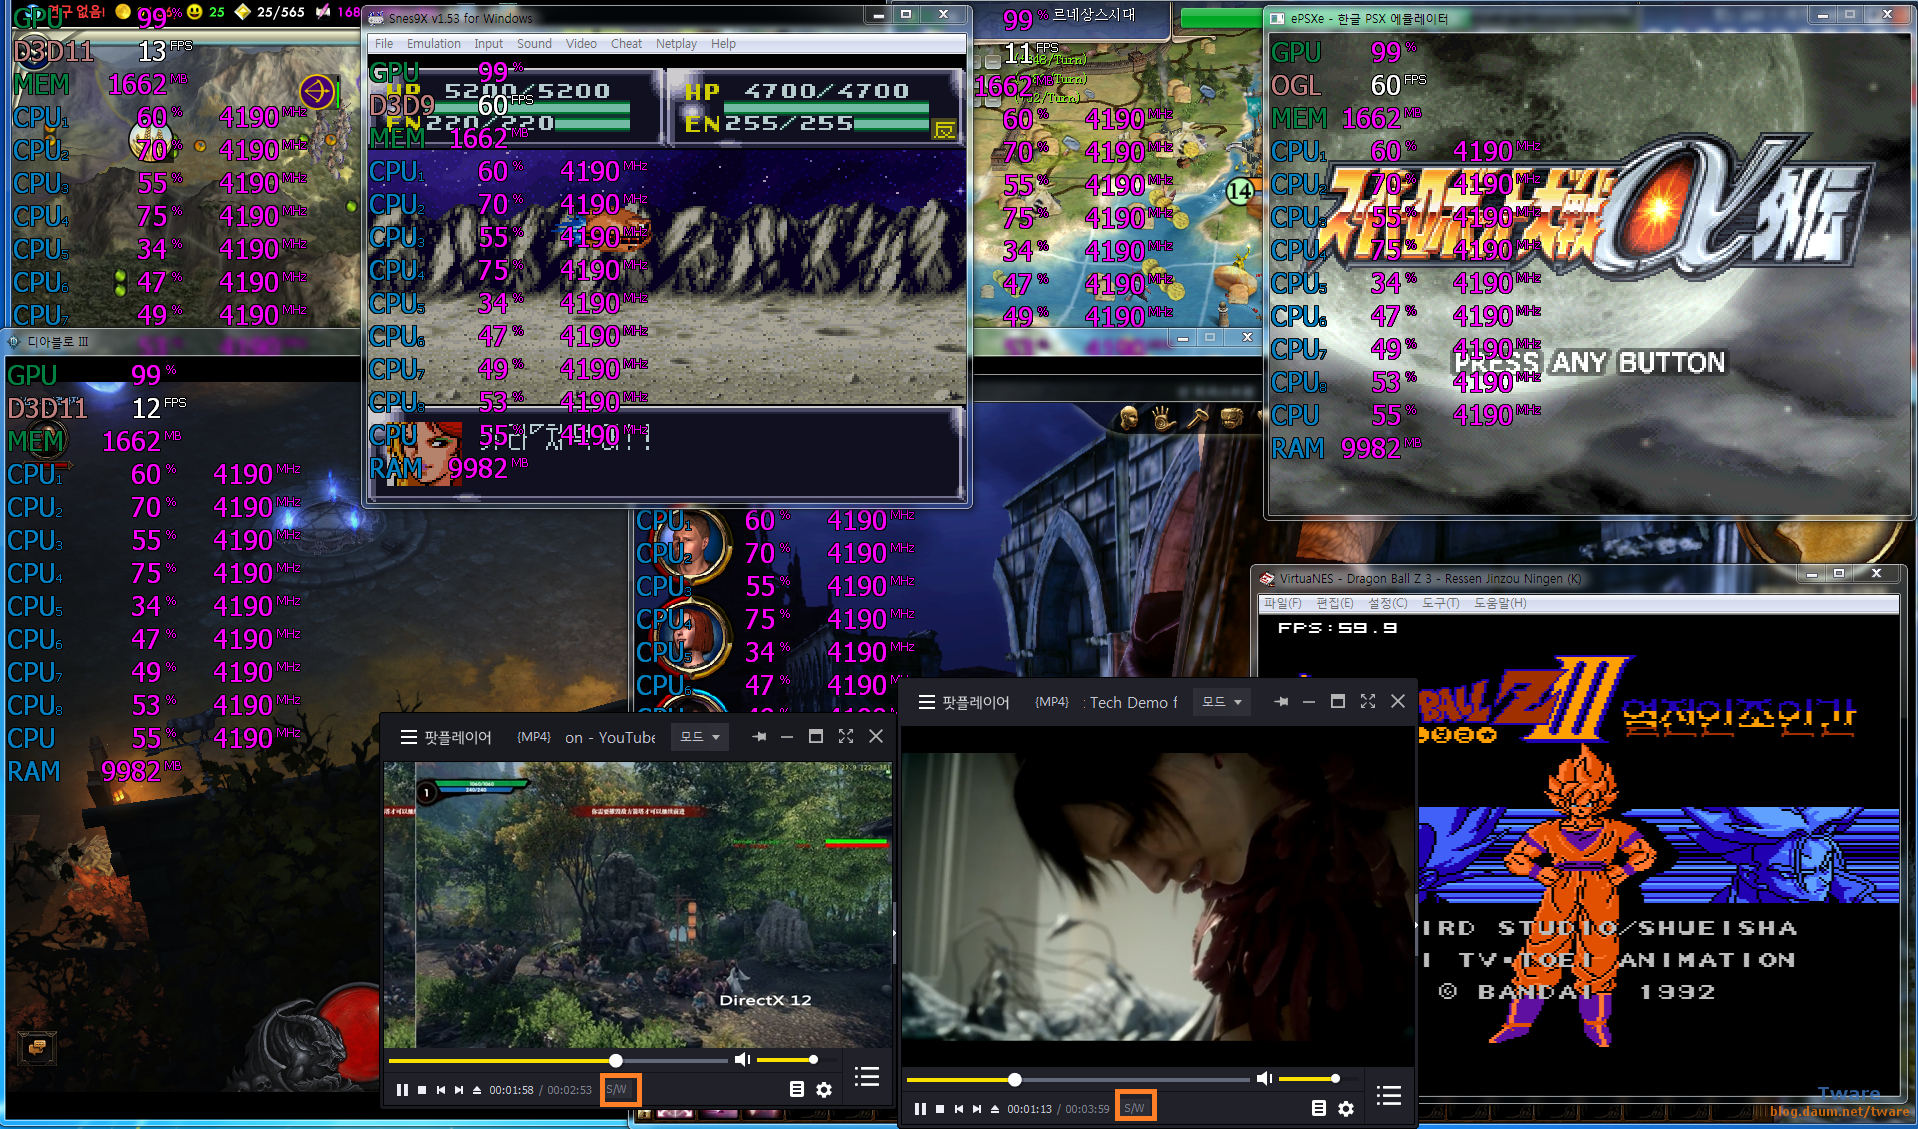This screenshot has height=1129, width=1918.
Task: Pin Tech Demo PotPlayer window on top
Action: [x=1281, y=702]
